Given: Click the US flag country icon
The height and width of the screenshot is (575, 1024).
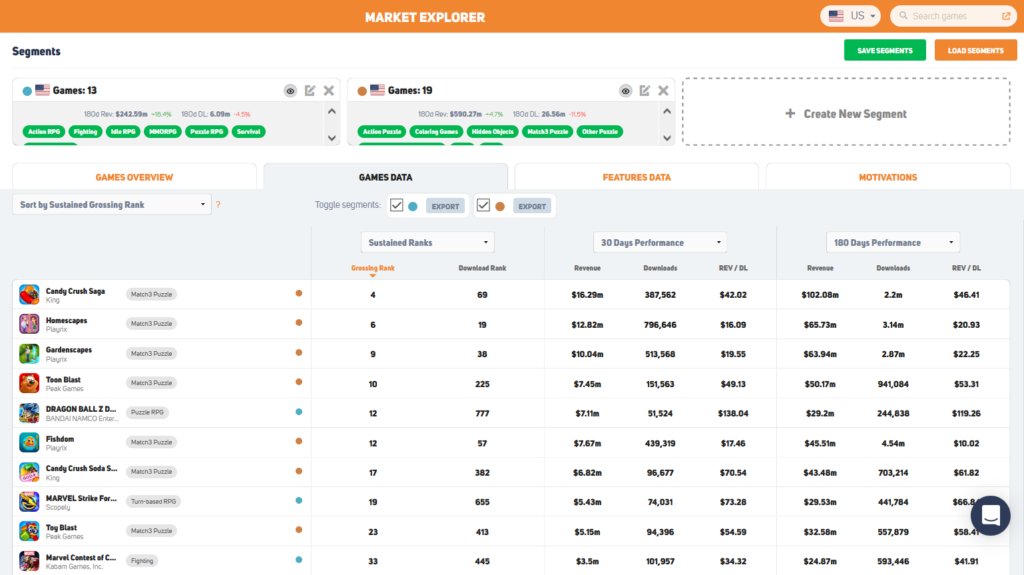Looking at the screenshot, I should point(836,16).
